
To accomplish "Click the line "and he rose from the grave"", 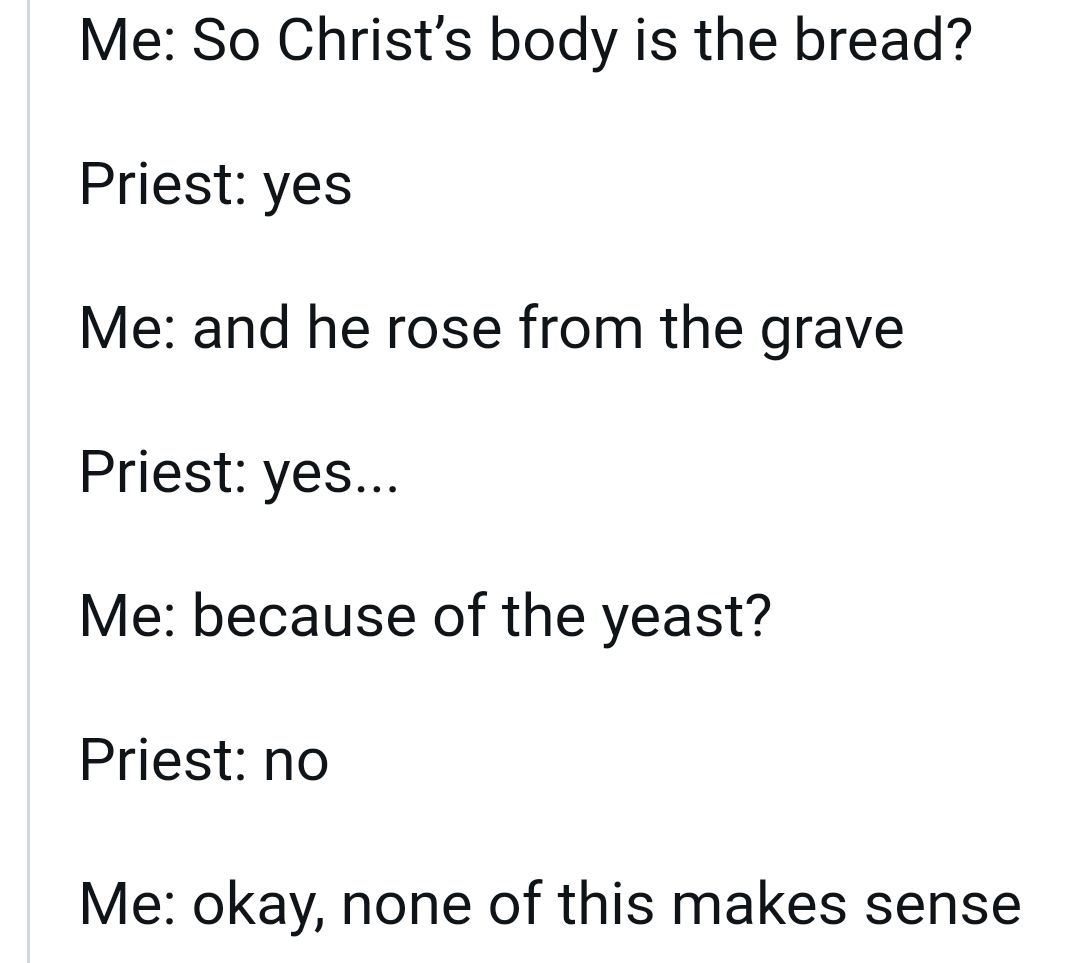I will (491, 329).
